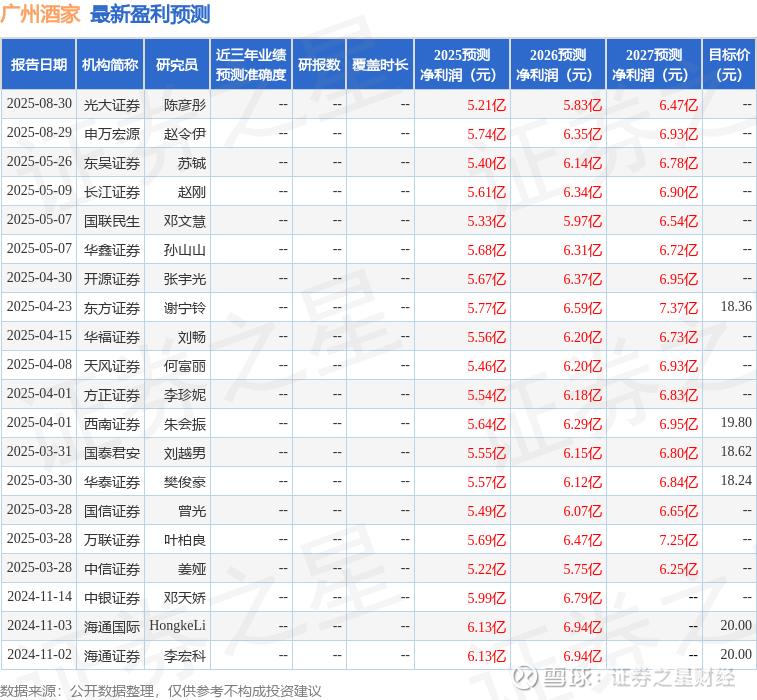Viewport: 757px width, 700px height.
Task: Click the 光大证券 institution cell
Action: [x=112, y=105]
